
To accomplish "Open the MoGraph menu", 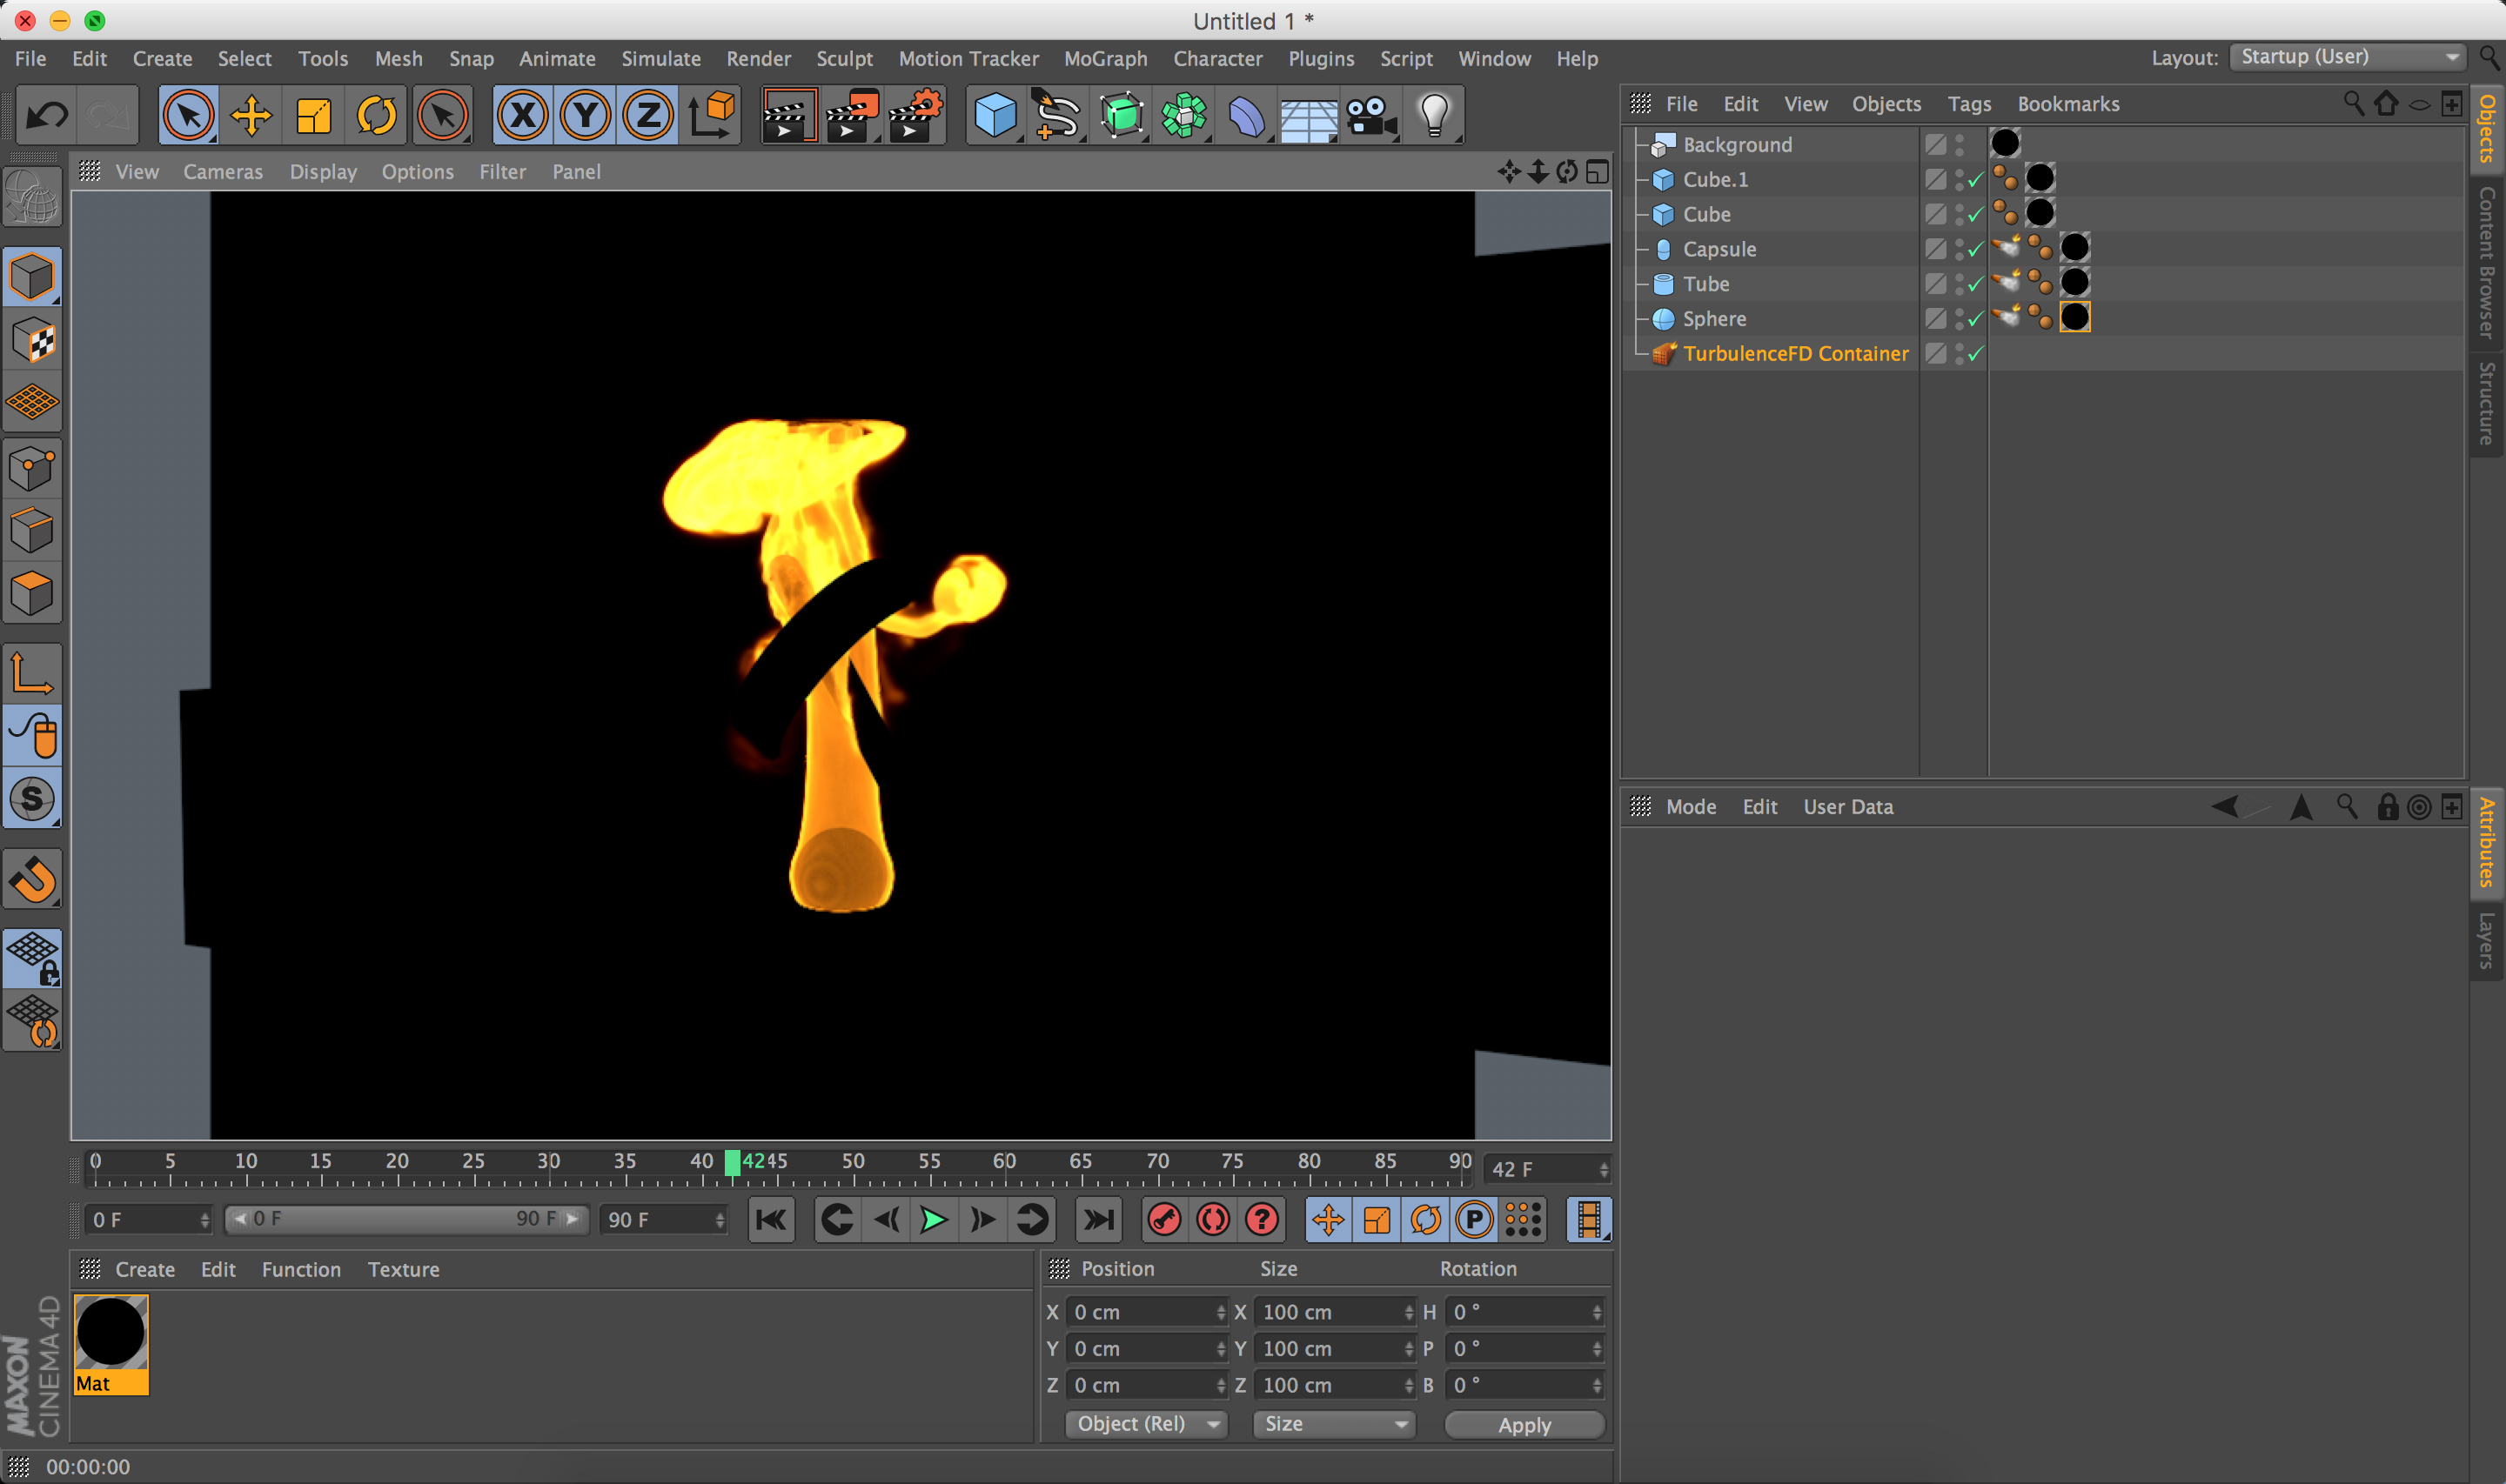I will coord(1105,58).
